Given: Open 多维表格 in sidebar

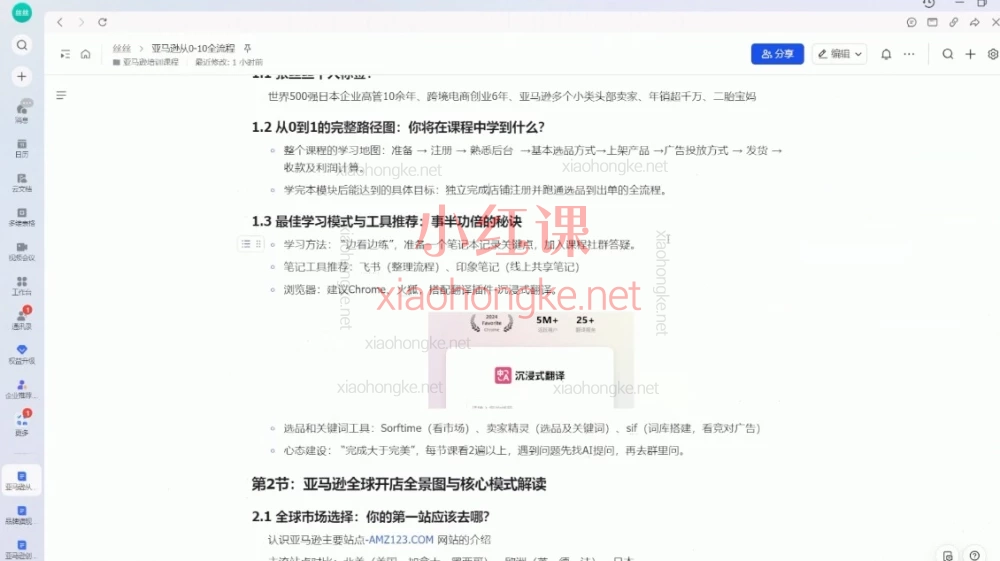Looking at the screenshot, I should pyautogui.click(x=22, y=217).
